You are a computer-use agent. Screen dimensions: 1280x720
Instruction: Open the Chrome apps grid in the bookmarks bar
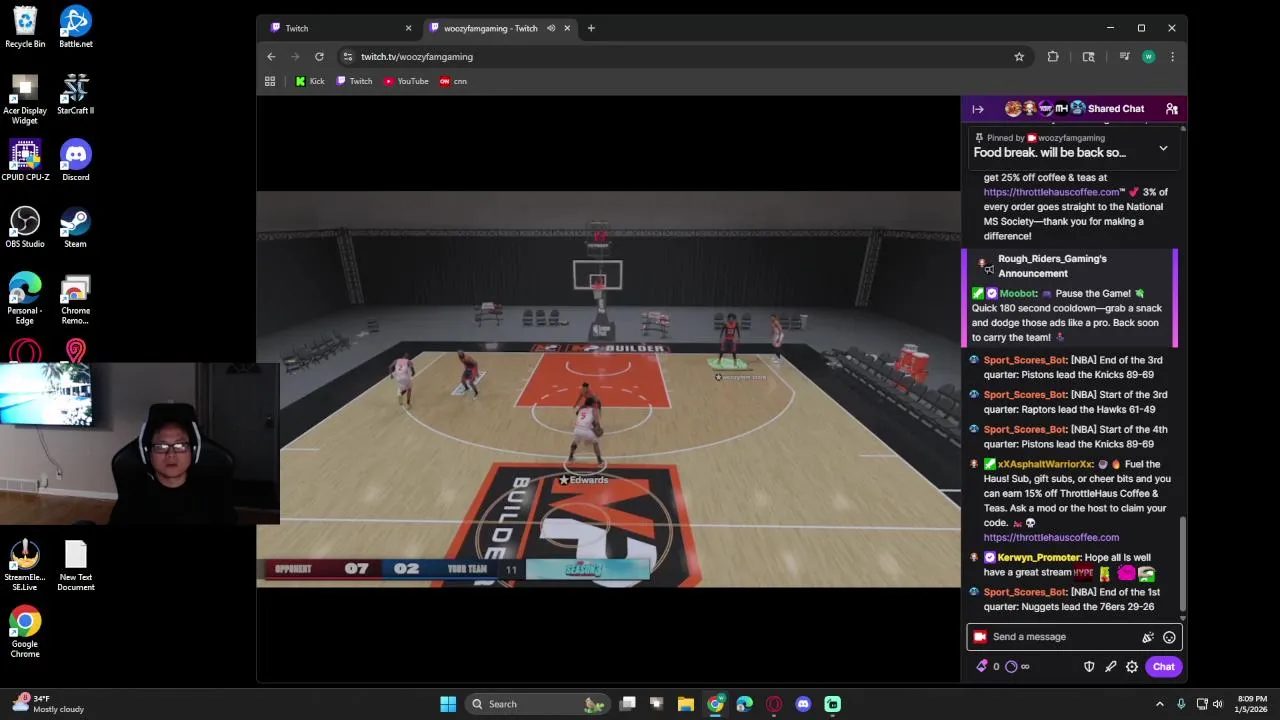[270, 81]
